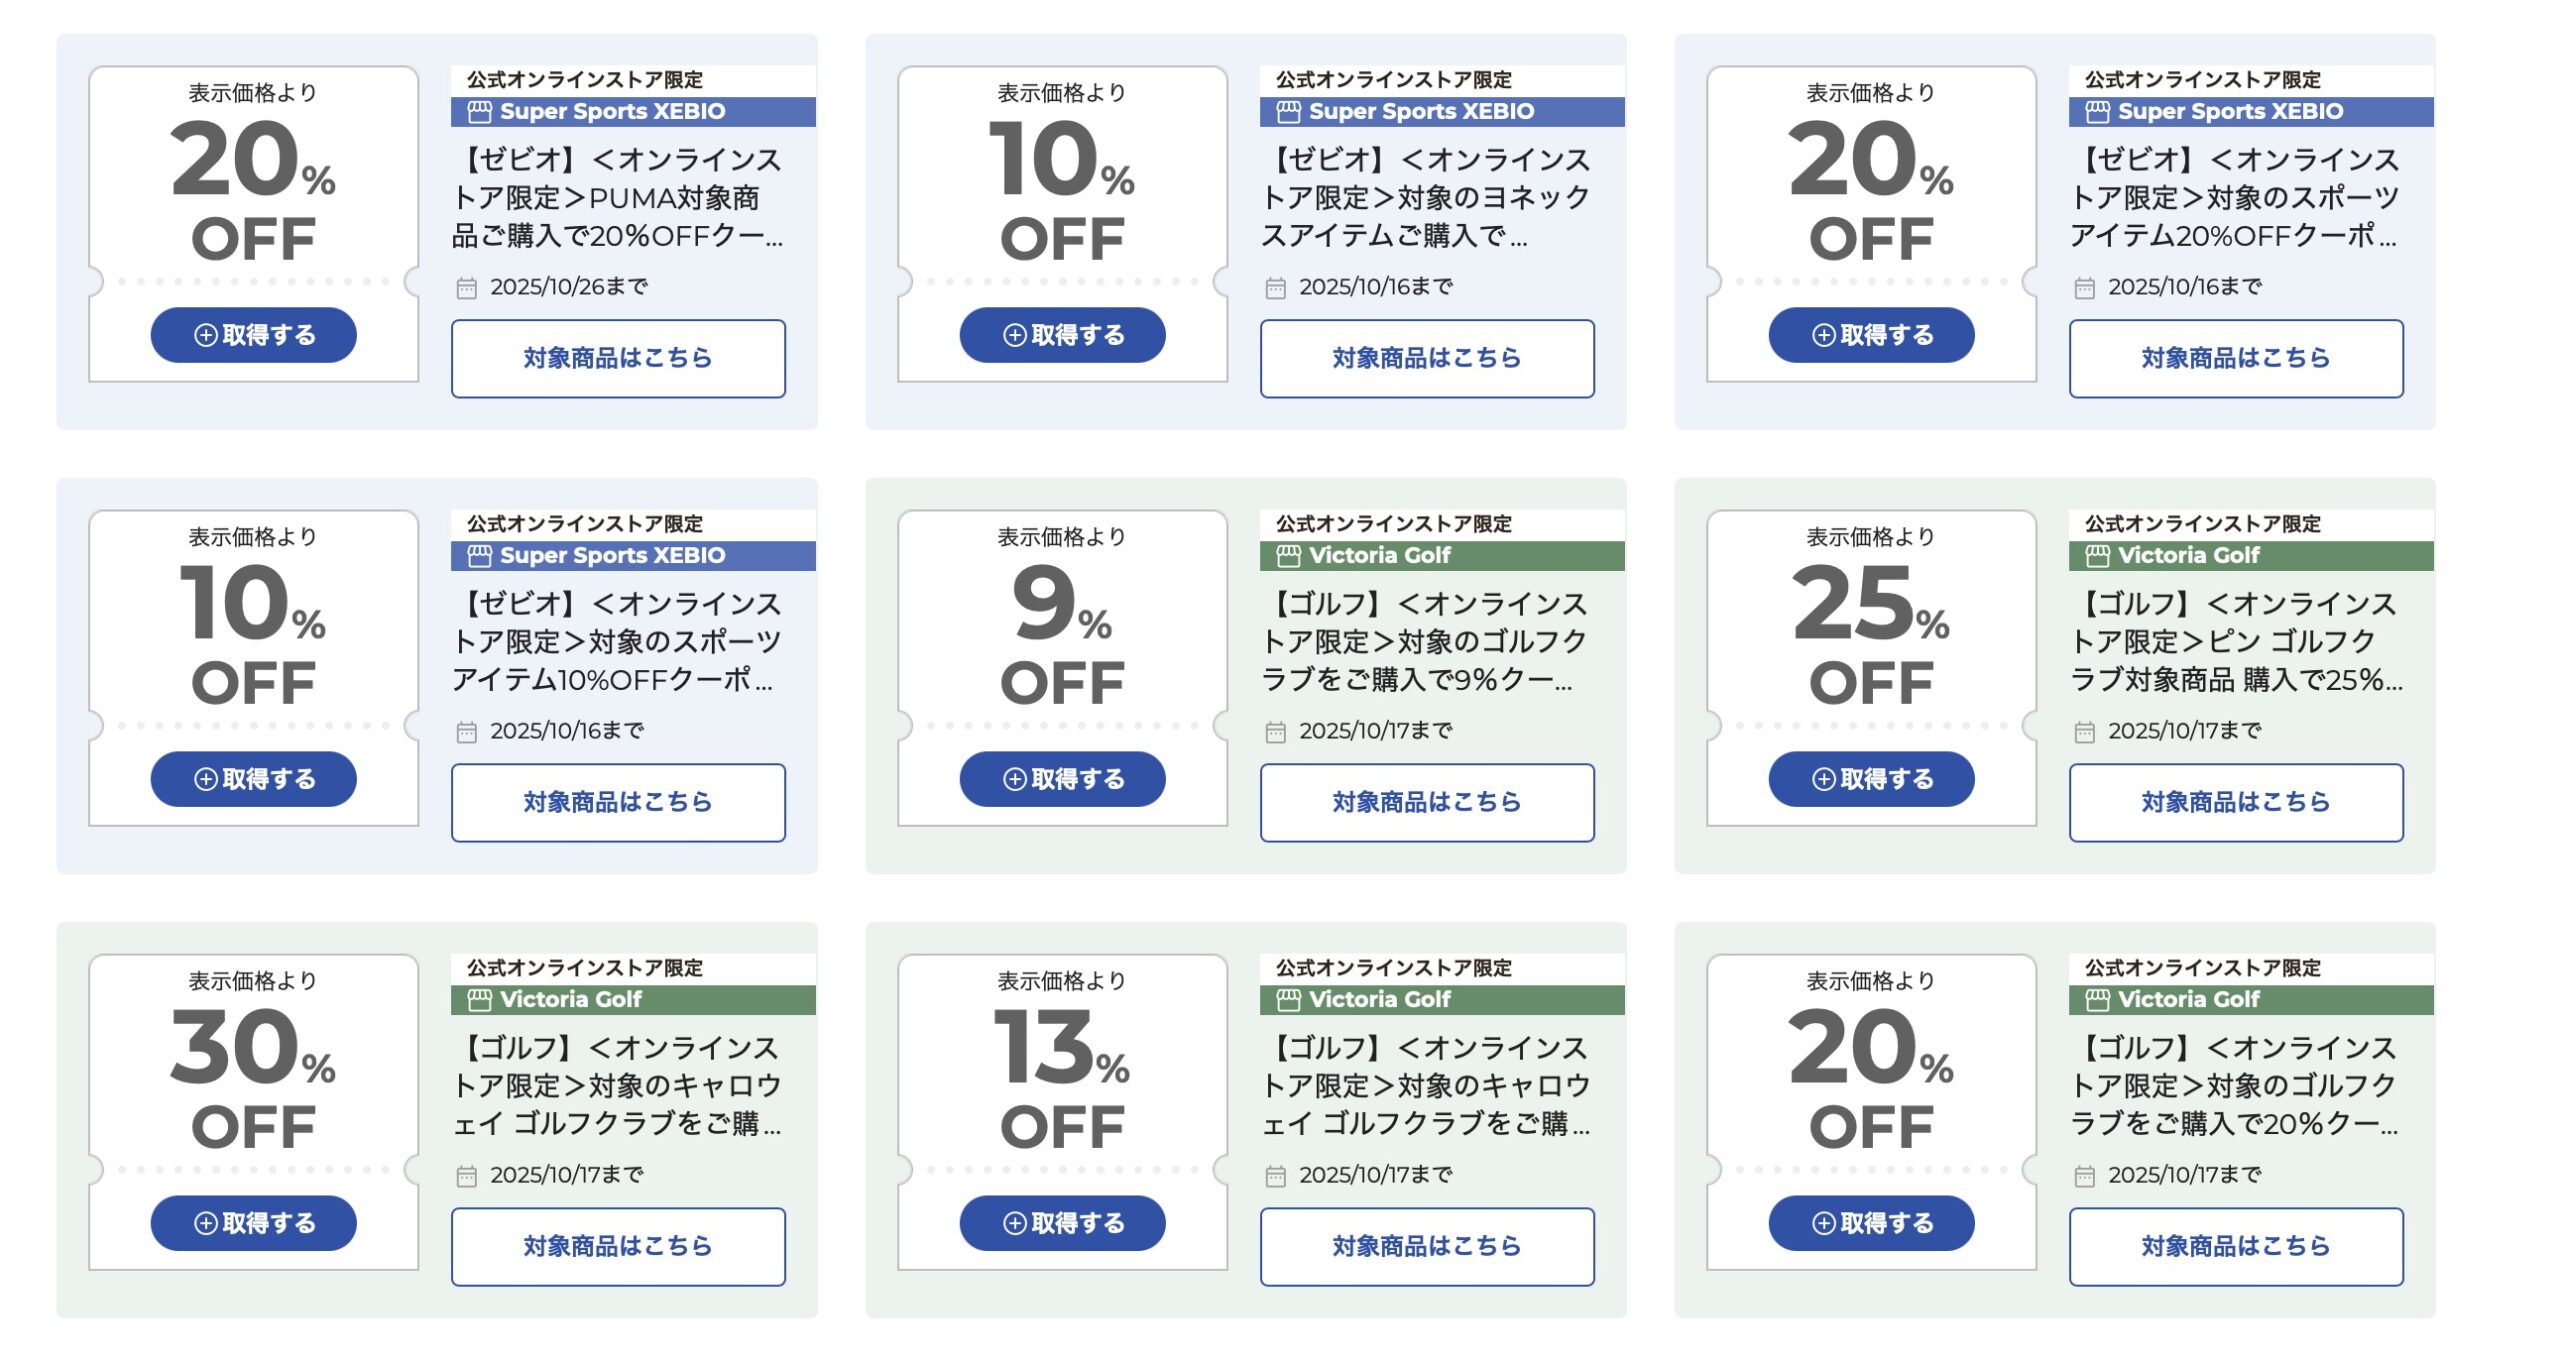This screenshot has height=1364, width=2560.
Task: Obtain the 13% OFF Callaway coupon
Action: tap(1062, 1223)
